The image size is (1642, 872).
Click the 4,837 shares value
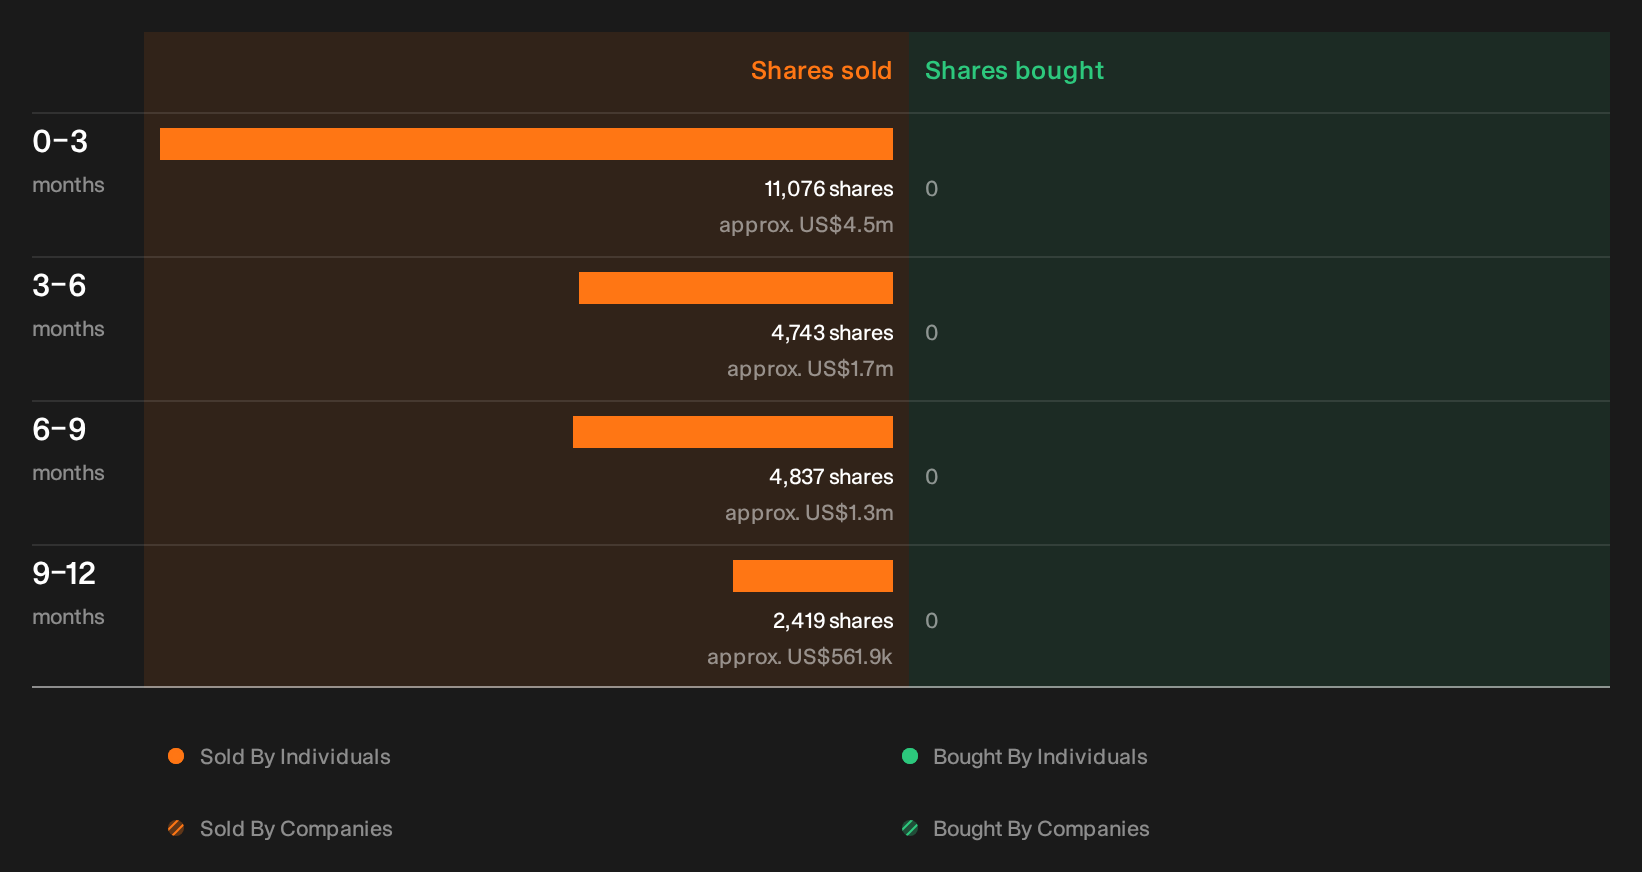831,477
